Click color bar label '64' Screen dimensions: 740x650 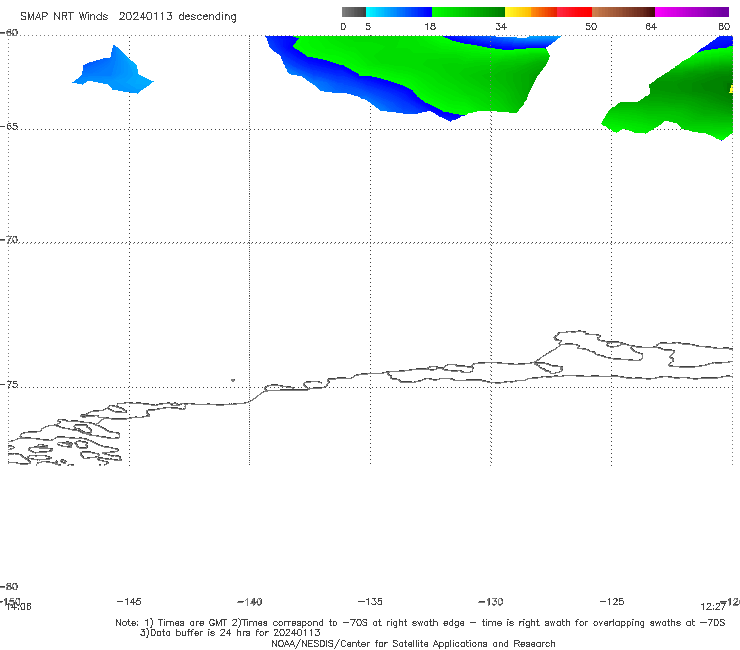pyautogui.click(x=651, y=27)
